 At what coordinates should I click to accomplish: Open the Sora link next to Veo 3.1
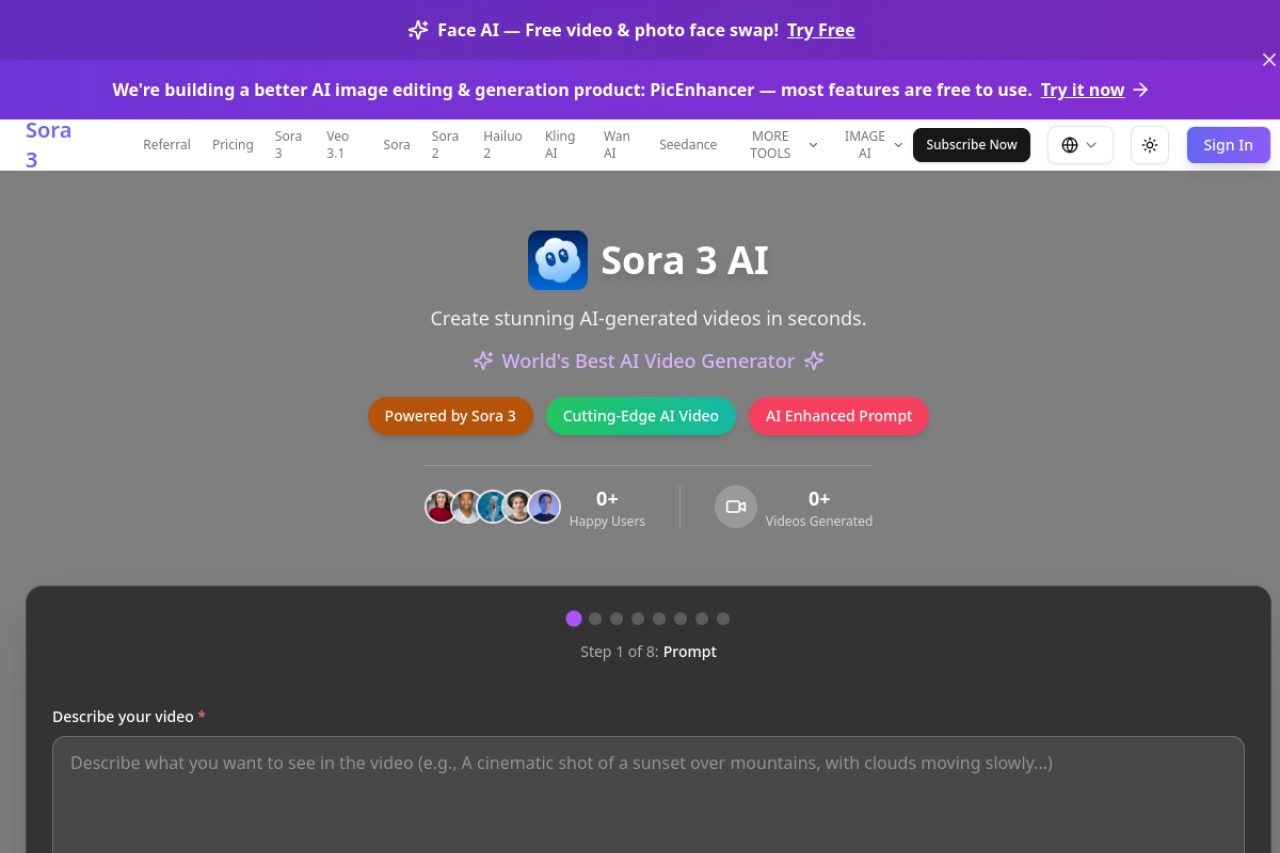(x=397, y=145)
